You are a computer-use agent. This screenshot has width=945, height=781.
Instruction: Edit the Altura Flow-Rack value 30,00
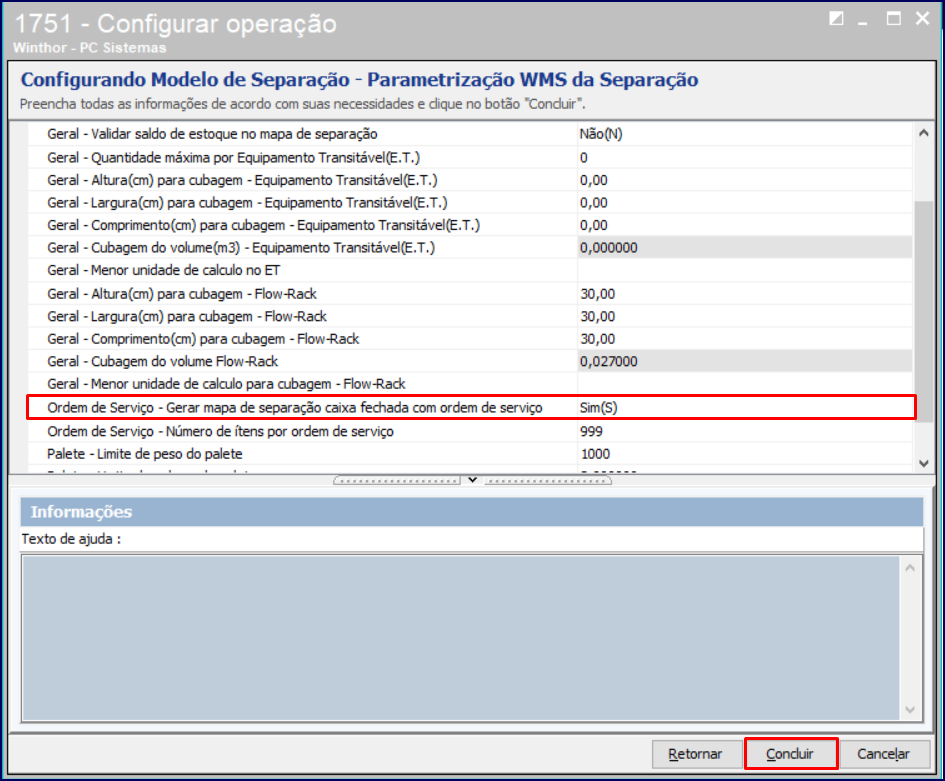pyautogui.click(x=745, y=293)
